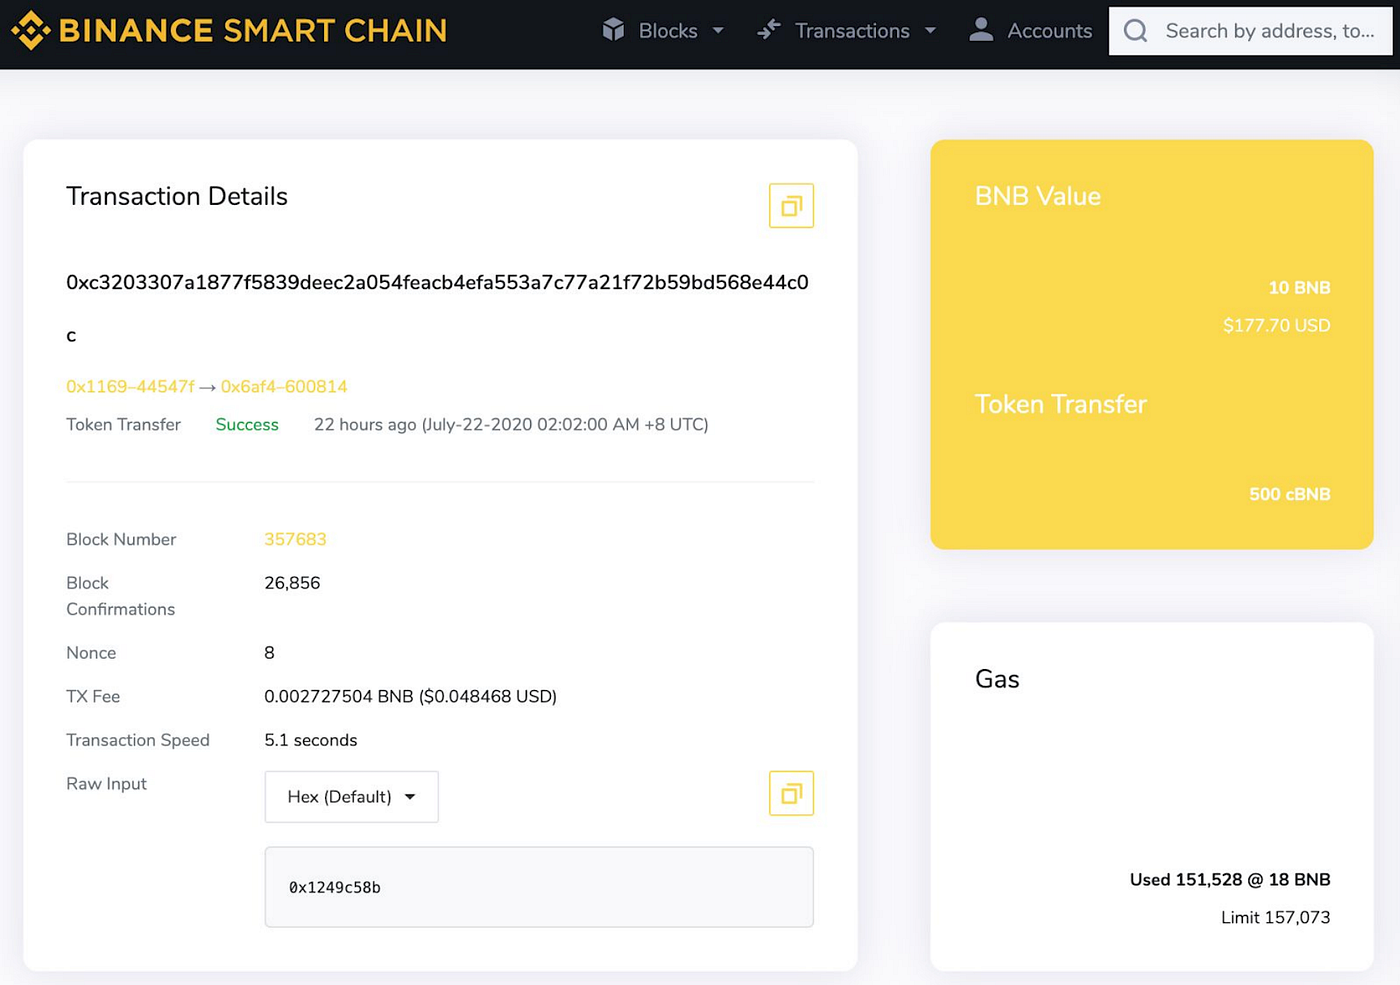Copy transaction hash with the copy icon
1400x985 pixels.
coord(791,206)
